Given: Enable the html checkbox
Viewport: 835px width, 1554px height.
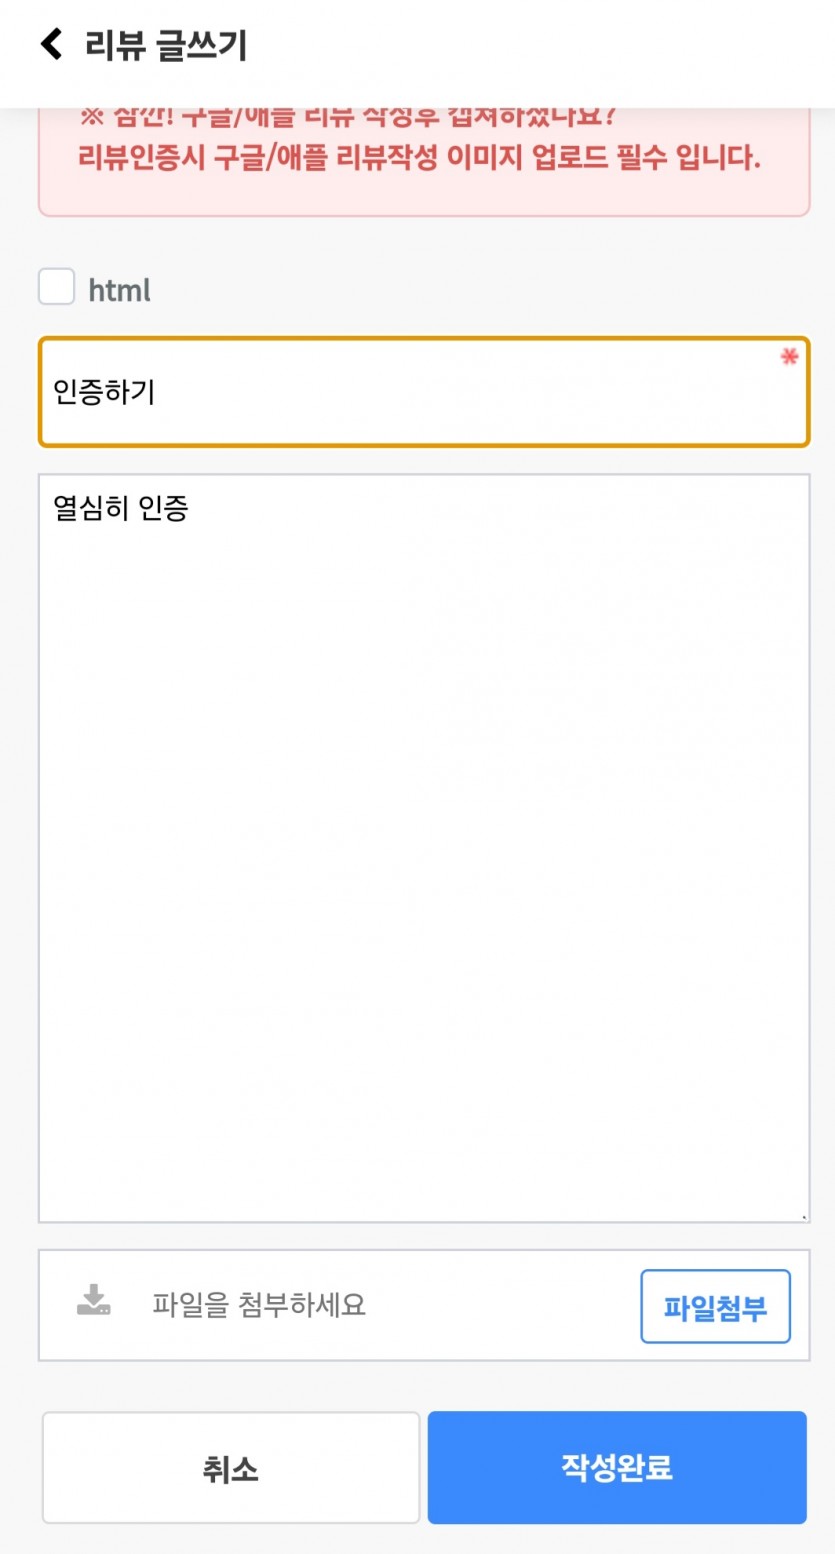Looking at the screenshot, I should click(56, 287).
